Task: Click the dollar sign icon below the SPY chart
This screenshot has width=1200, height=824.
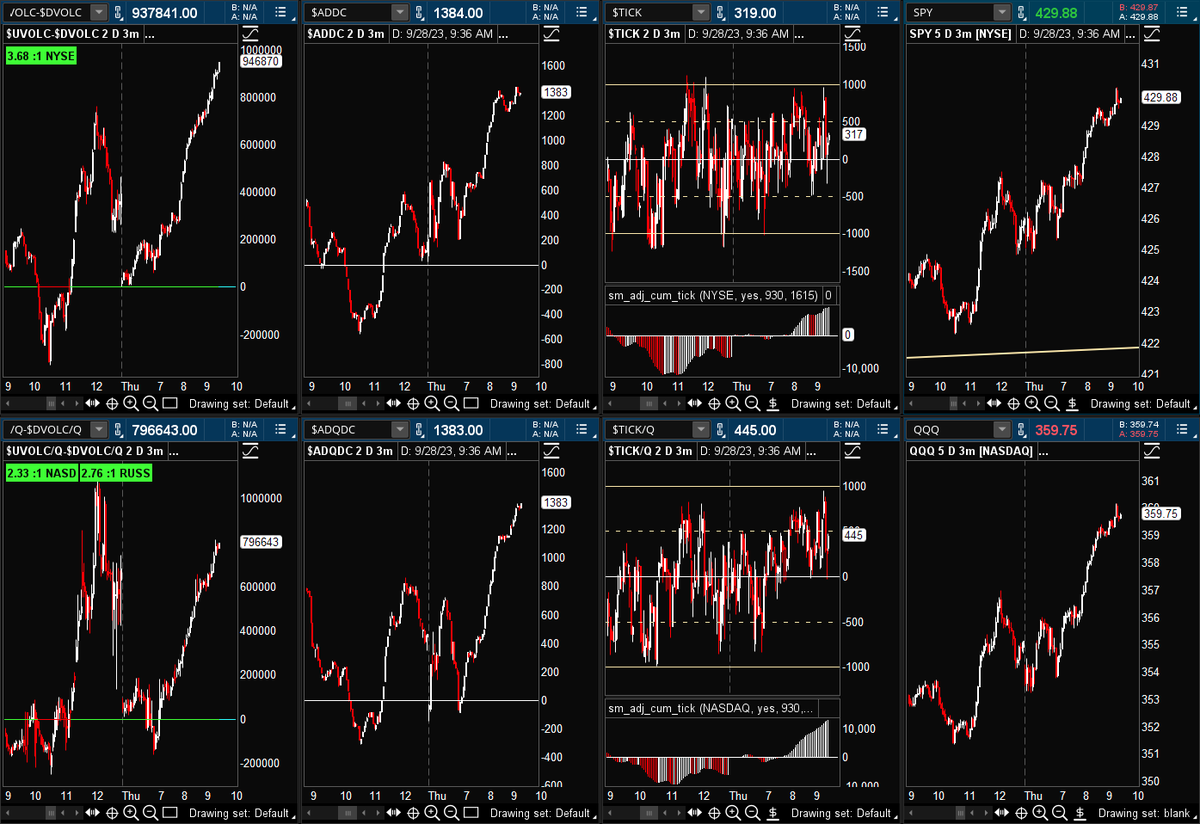Action: (x=1072, y=404)
